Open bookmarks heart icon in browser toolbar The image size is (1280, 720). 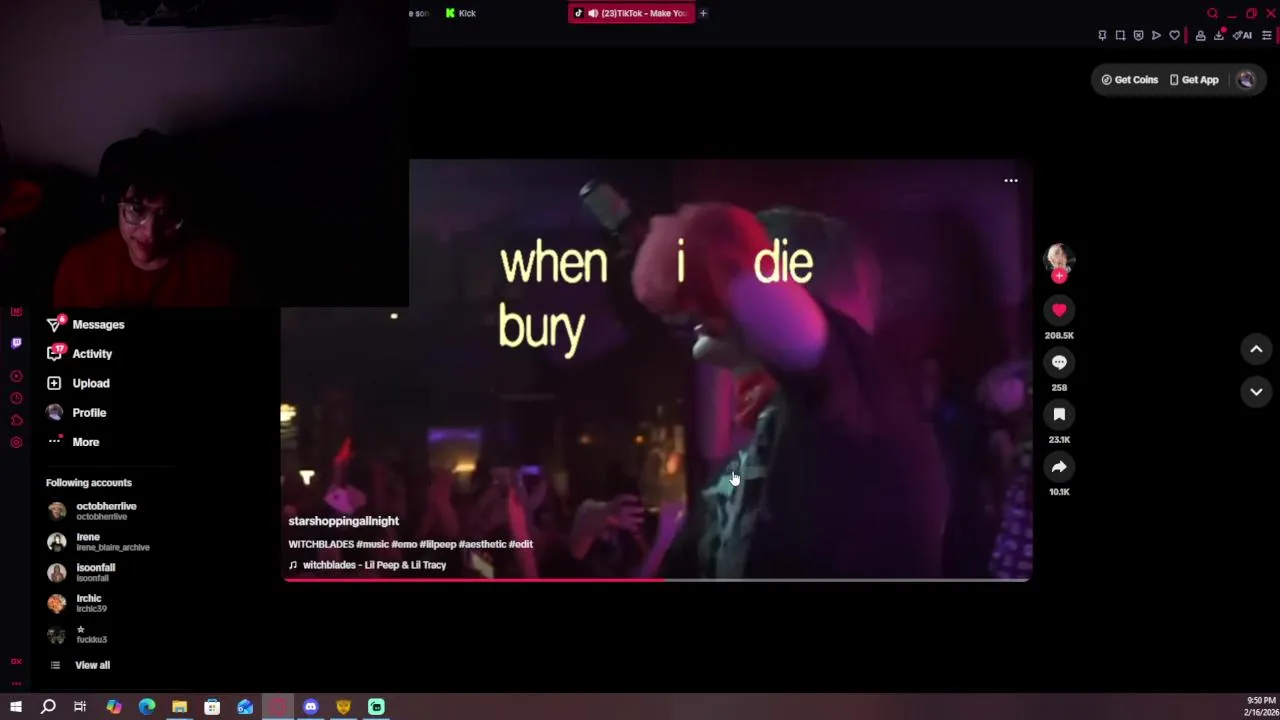[1174, 35]
